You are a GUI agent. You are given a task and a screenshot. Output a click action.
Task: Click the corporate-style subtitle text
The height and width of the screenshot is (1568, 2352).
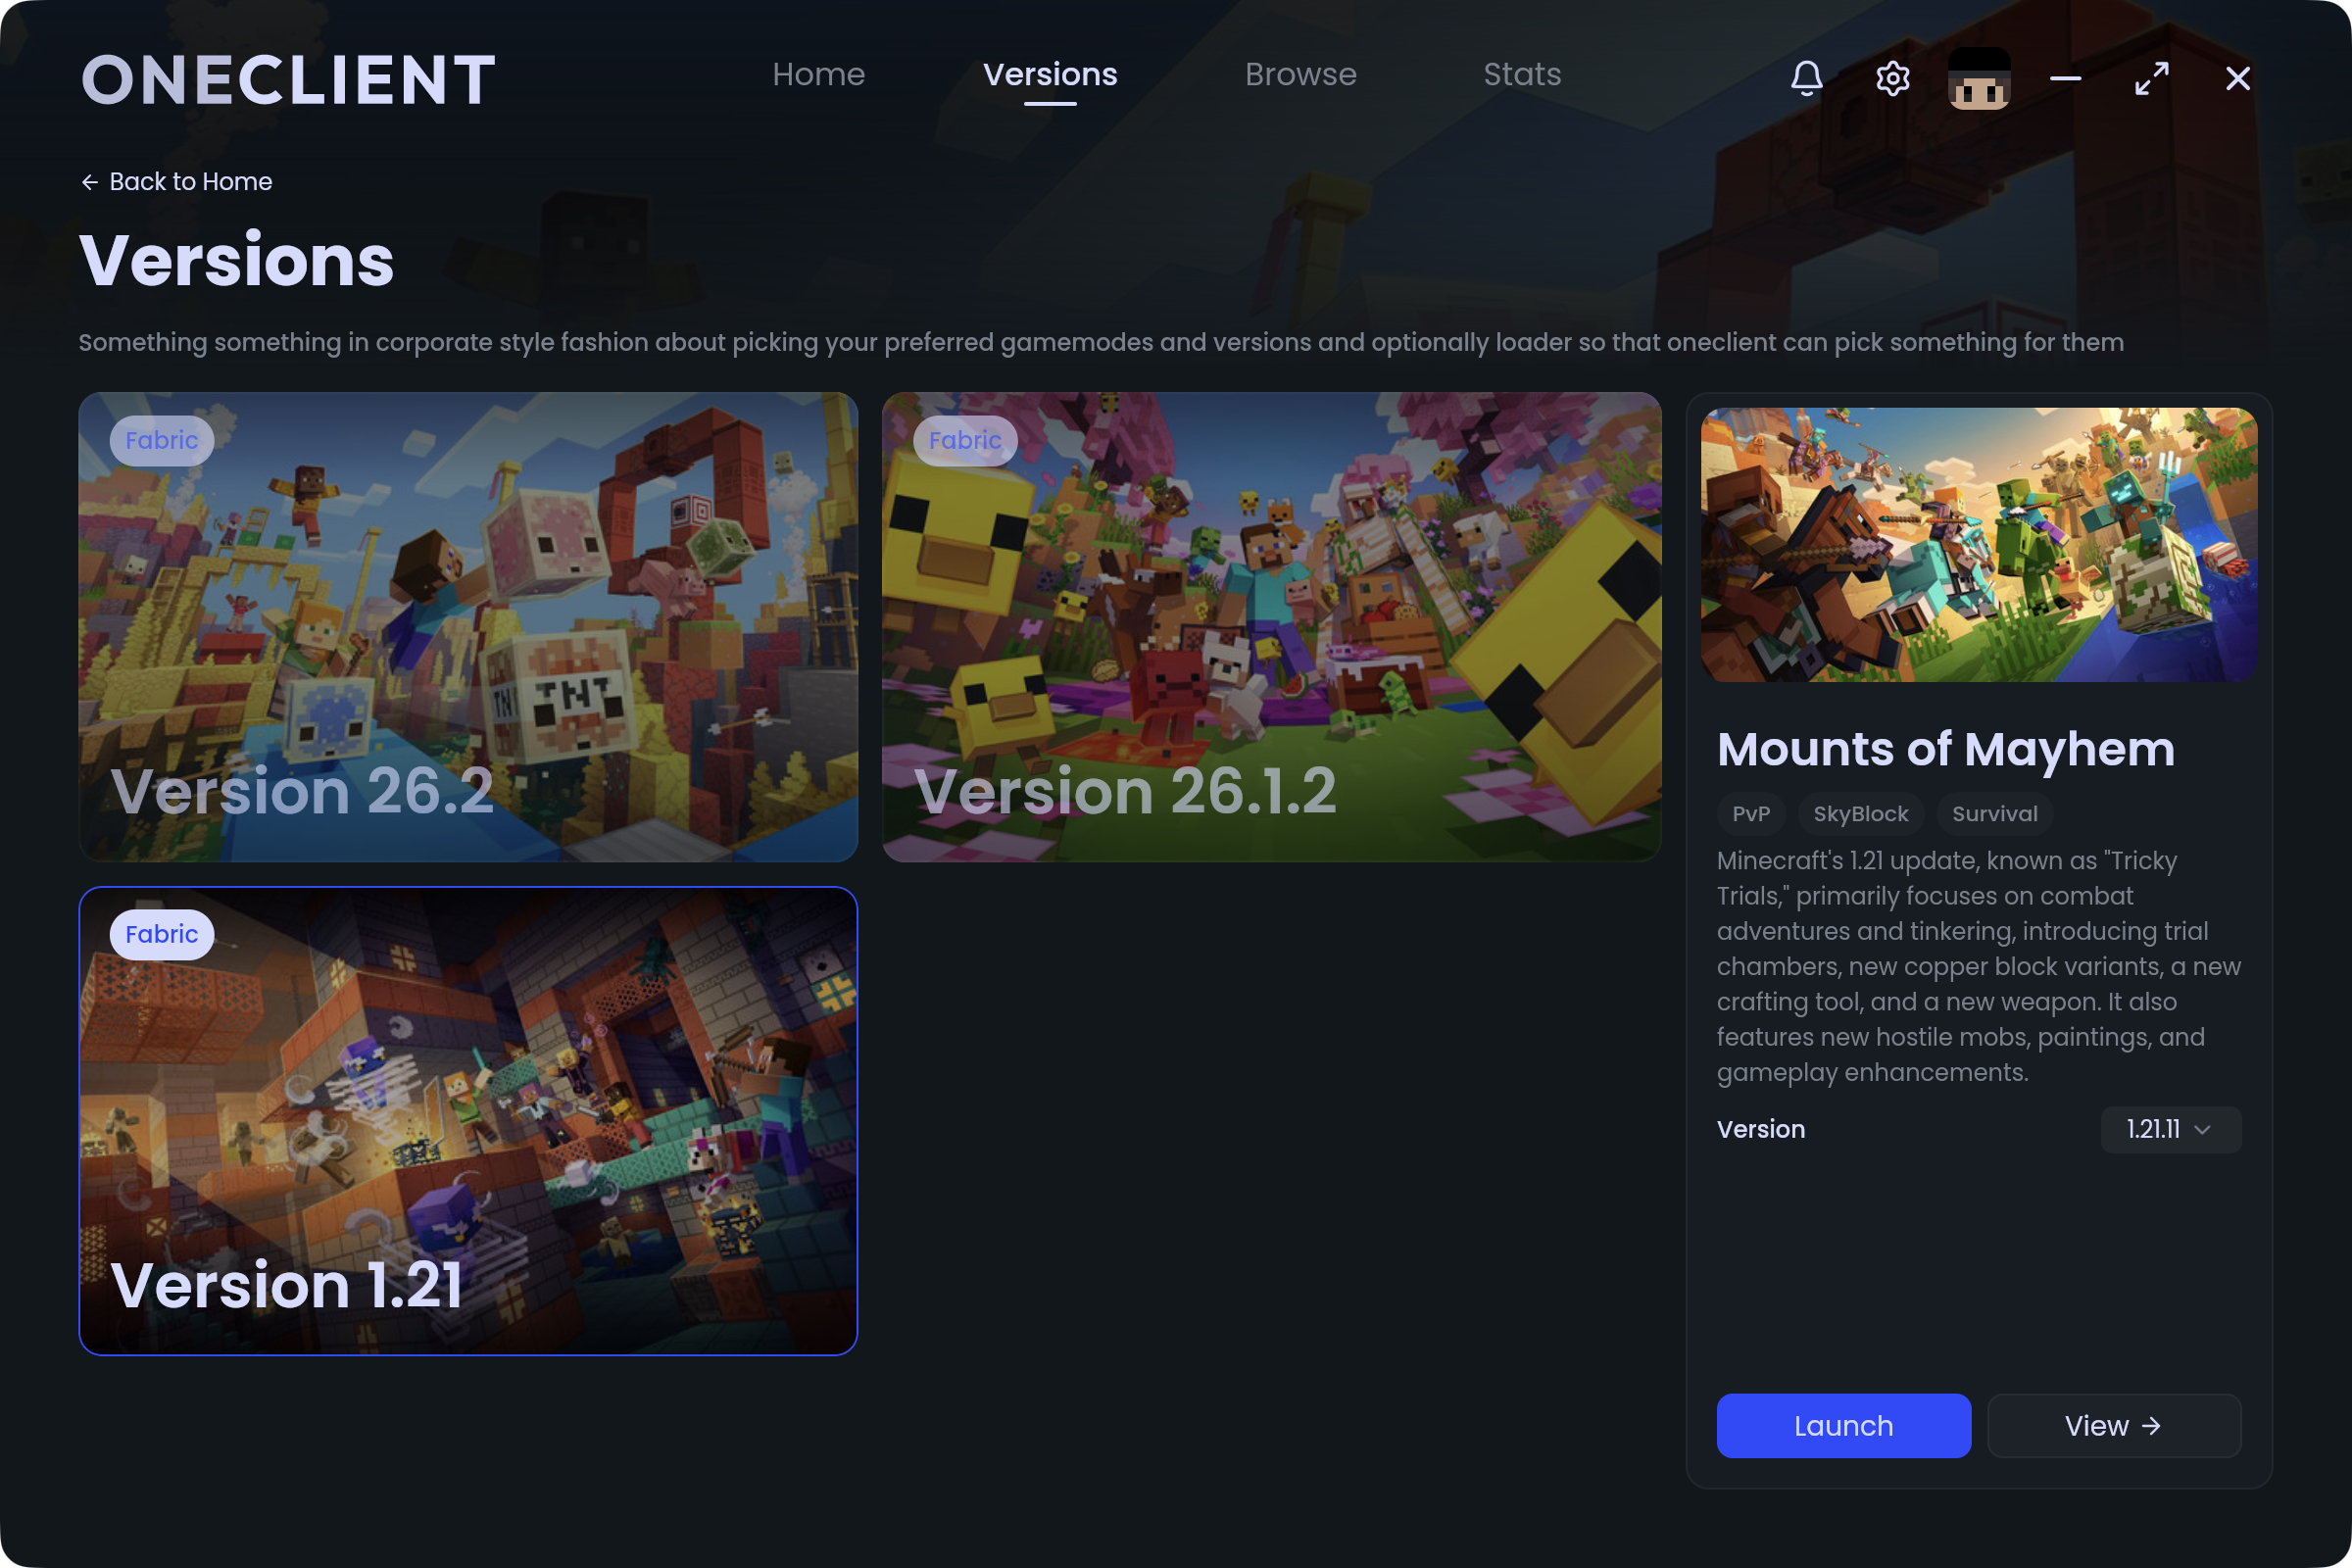pos(1101,342)
